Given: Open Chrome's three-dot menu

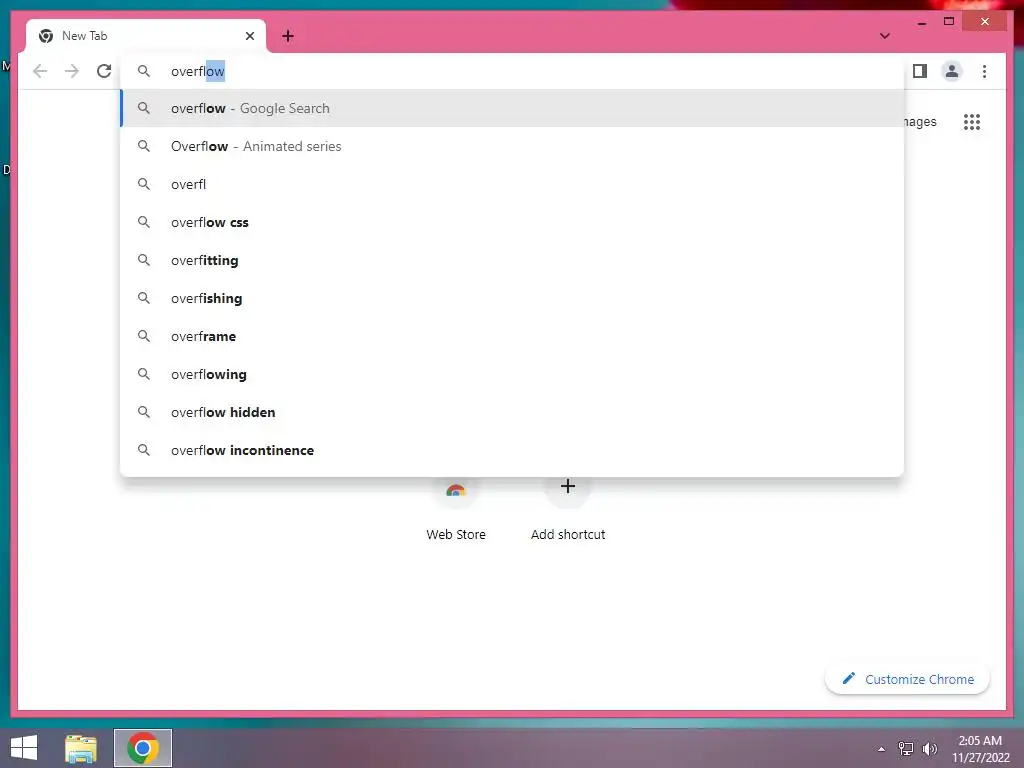Looking at the screenshot, I should click(x=984, y=71).
